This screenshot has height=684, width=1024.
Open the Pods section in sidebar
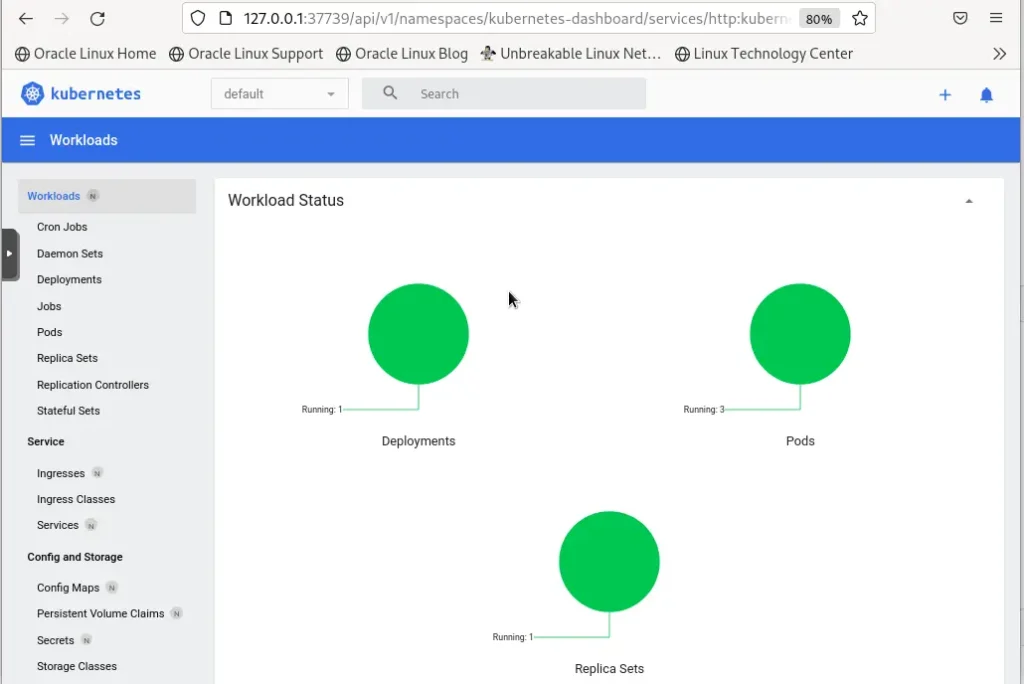pyautogui.click(x=48, y=332)
